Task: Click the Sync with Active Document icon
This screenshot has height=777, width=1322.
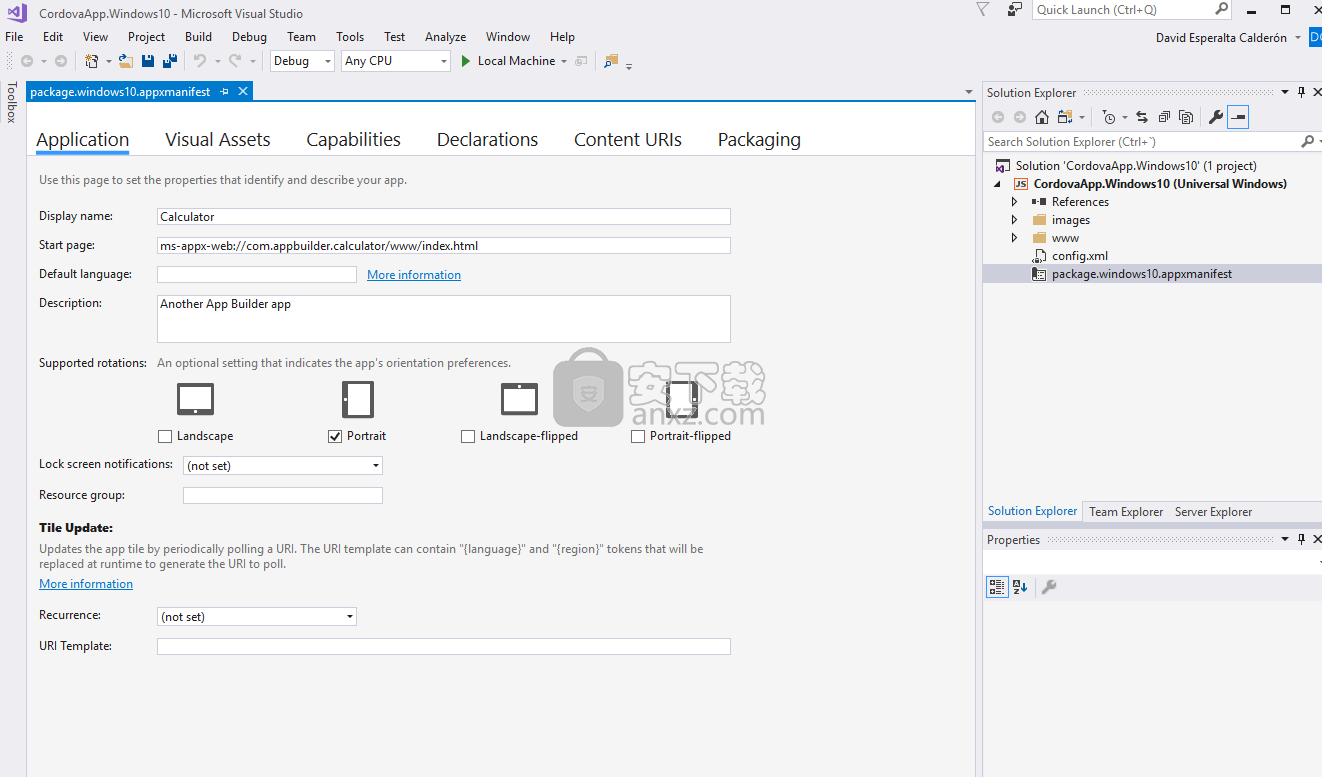Action: [x=1142, y=117]
